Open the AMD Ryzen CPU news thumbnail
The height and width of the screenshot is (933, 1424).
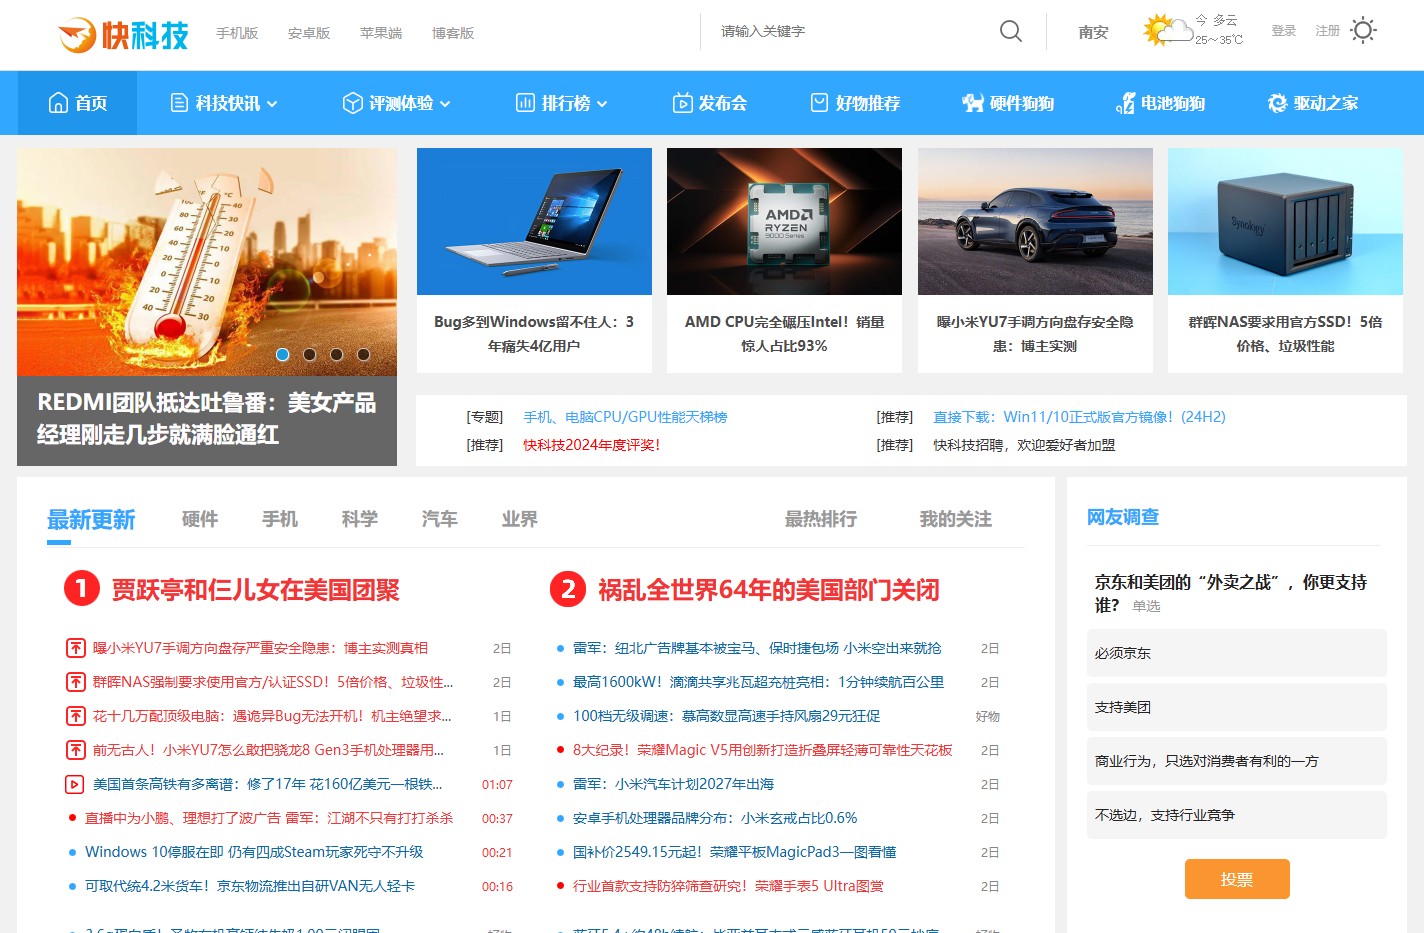click(784, 221)
